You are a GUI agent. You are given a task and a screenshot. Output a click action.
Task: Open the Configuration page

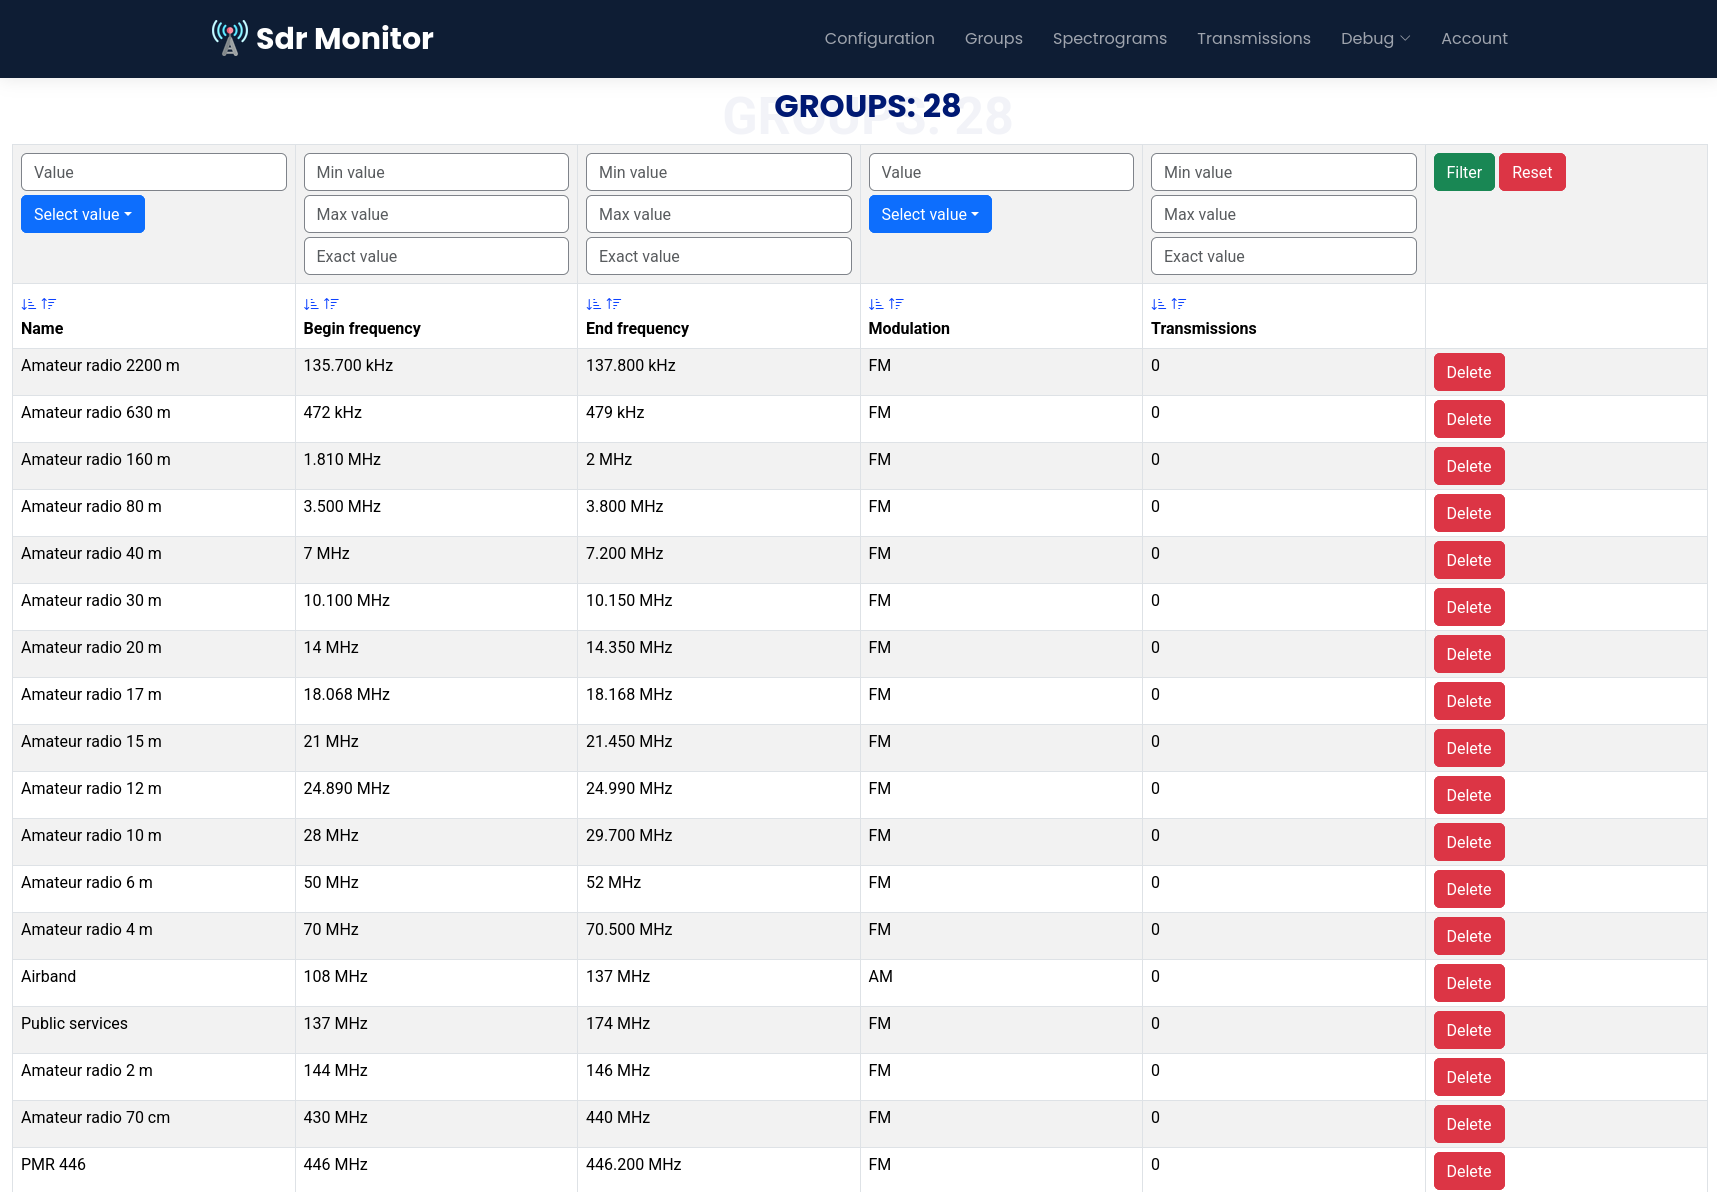[x=879, y=38]
